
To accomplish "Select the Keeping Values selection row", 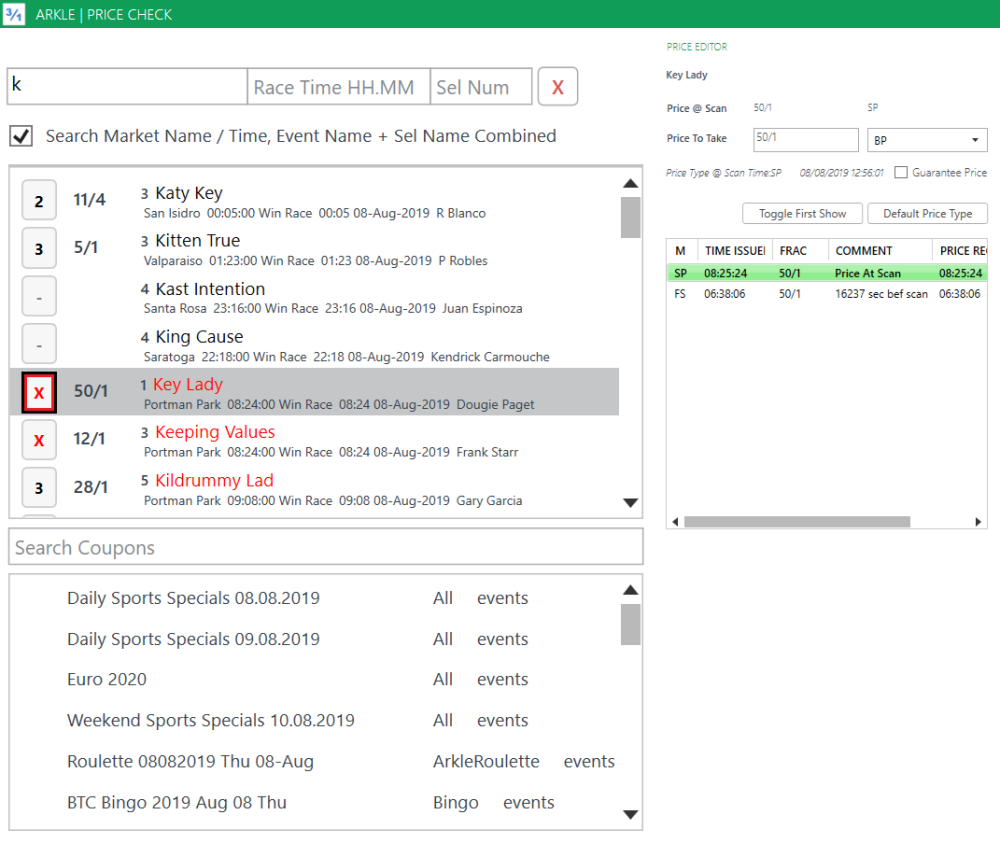I will 314,440.
